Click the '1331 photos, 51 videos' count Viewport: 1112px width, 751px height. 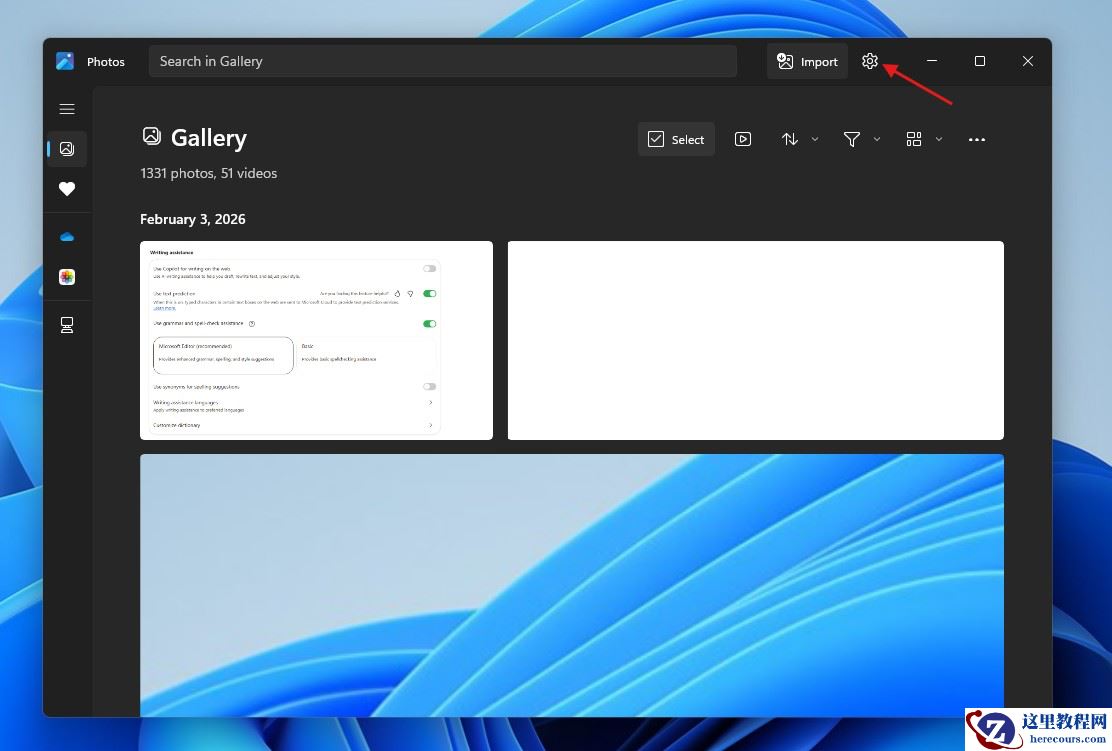pos(208,173)
